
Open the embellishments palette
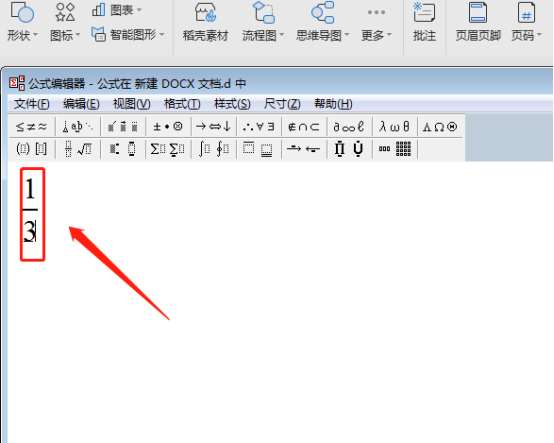click(x=123, y=126)
